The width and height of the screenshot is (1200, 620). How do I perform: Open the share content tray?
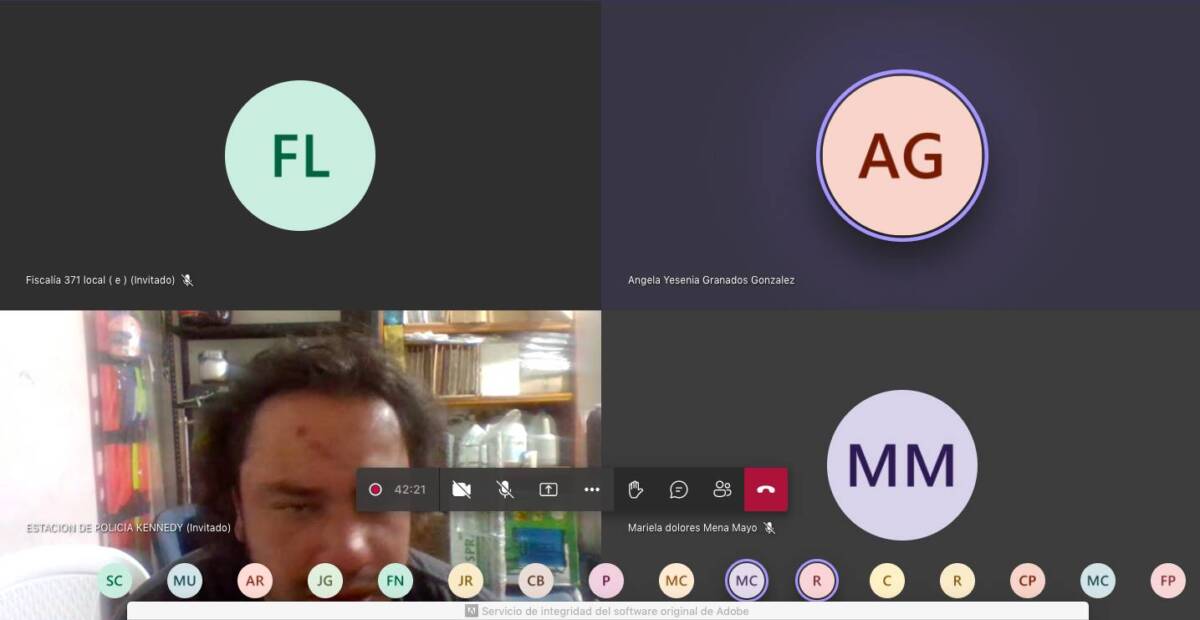[x=548, y=489]
